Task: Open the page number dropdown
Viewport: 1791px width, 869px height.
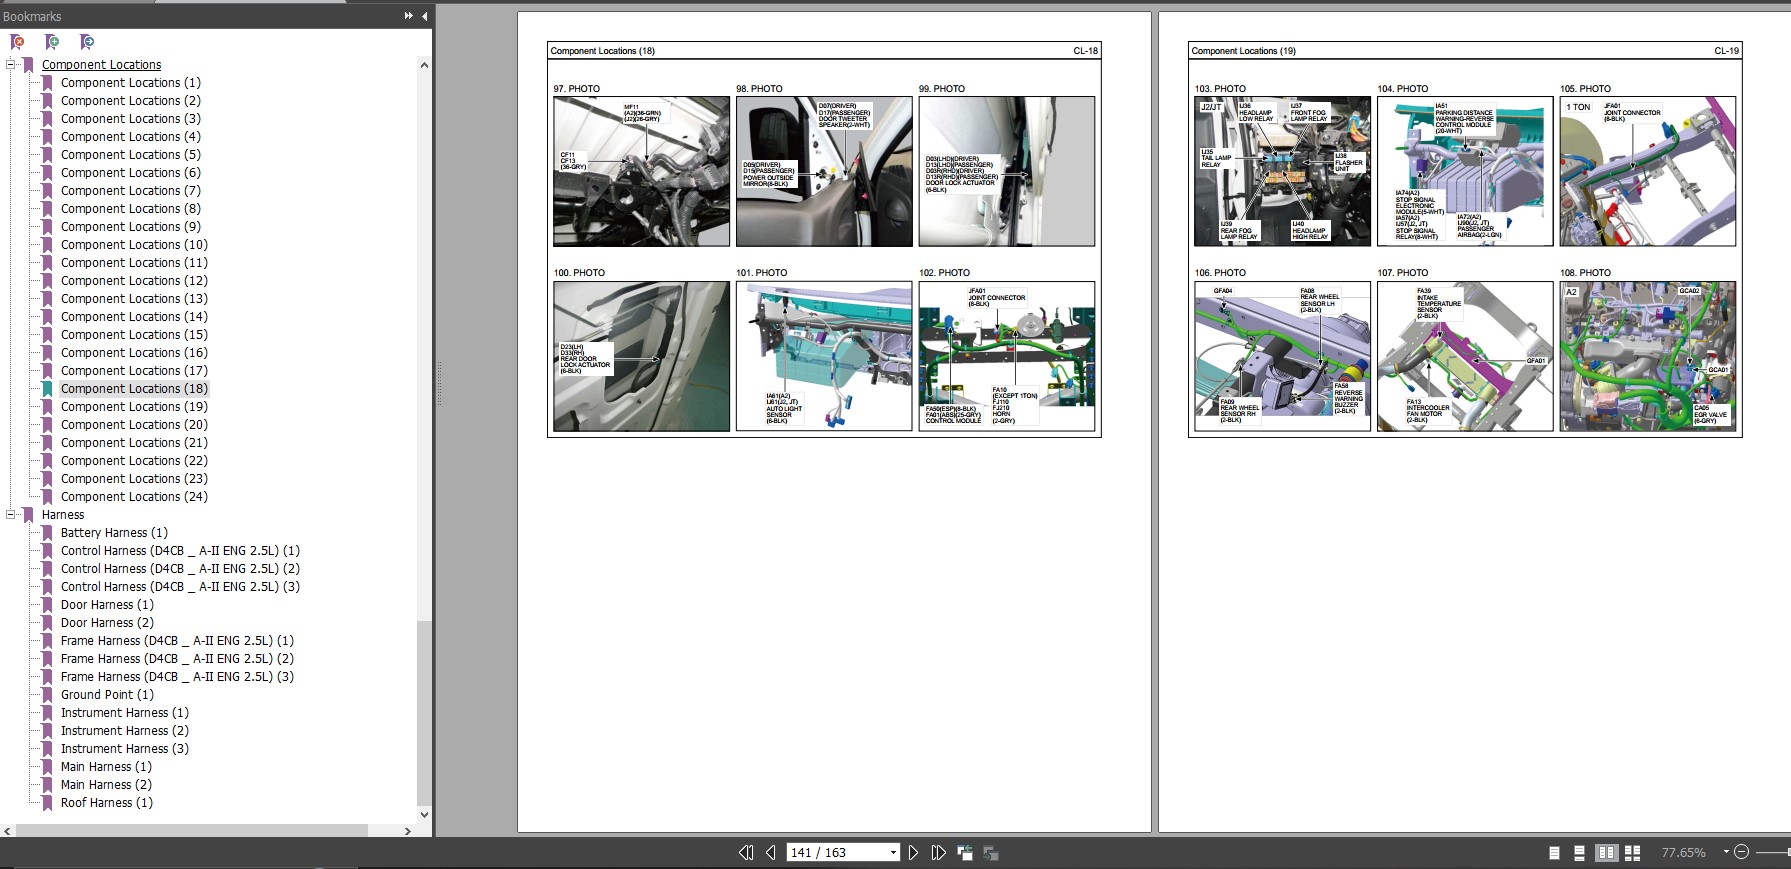Action: pyautogui.click(x=893, y=853)
